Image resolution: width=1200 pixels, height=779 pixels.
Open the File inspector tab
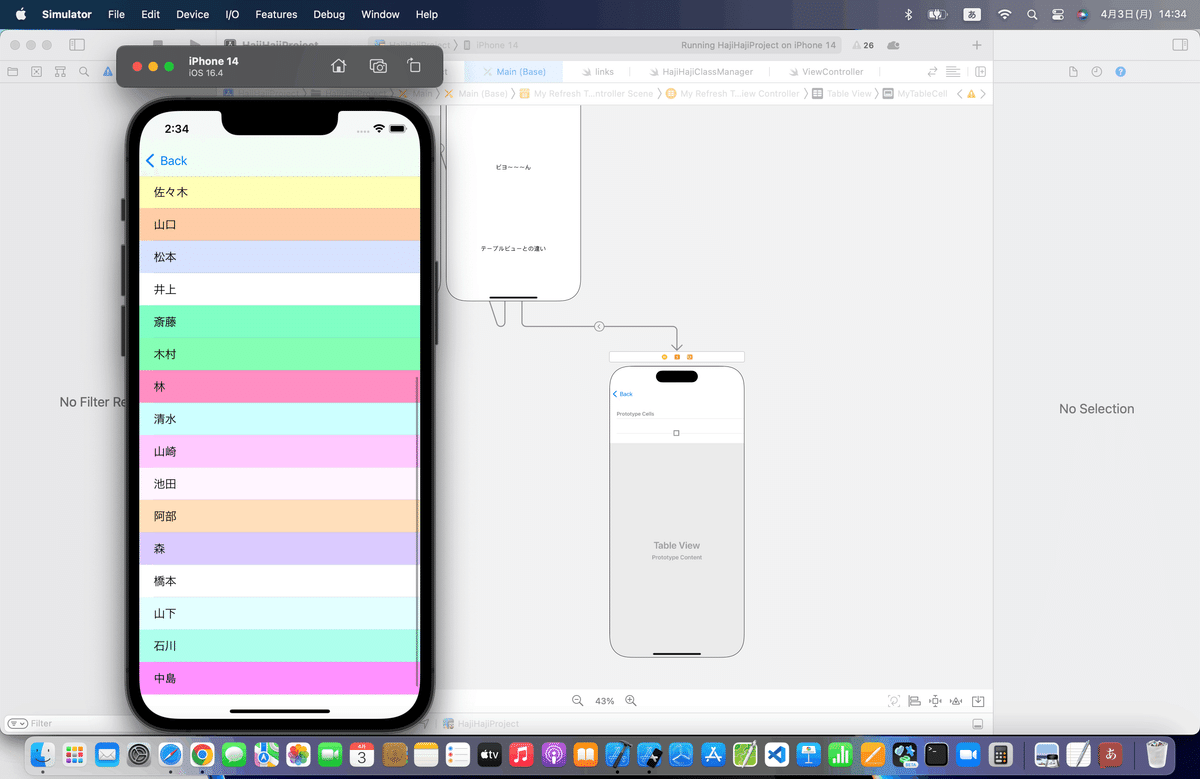click(1073, 72)
